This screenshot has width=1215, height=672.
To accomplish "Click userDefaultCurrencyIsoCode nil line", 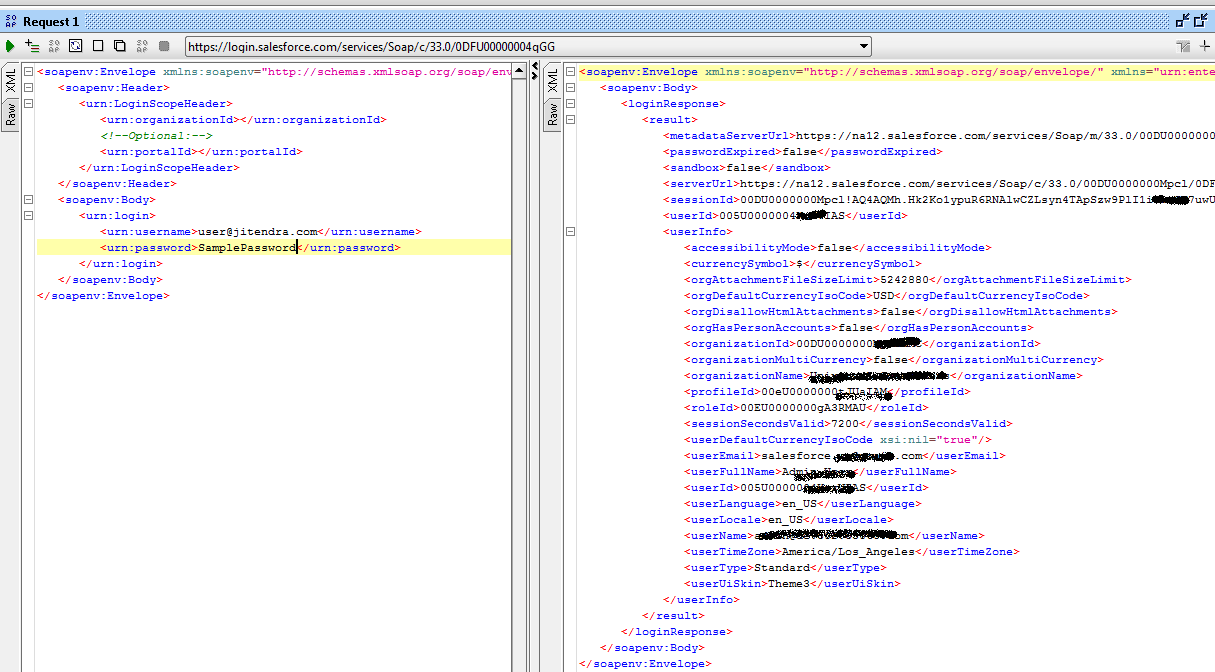I will (838, 440).
